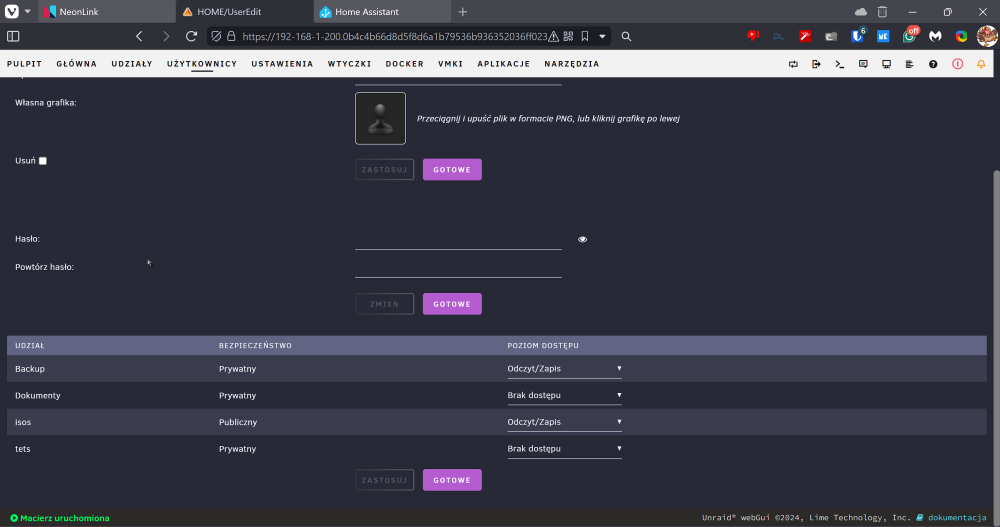Screen dimensions: 1000x527
Task: Click the Hasło password input field
Action: tap(459, 239)
